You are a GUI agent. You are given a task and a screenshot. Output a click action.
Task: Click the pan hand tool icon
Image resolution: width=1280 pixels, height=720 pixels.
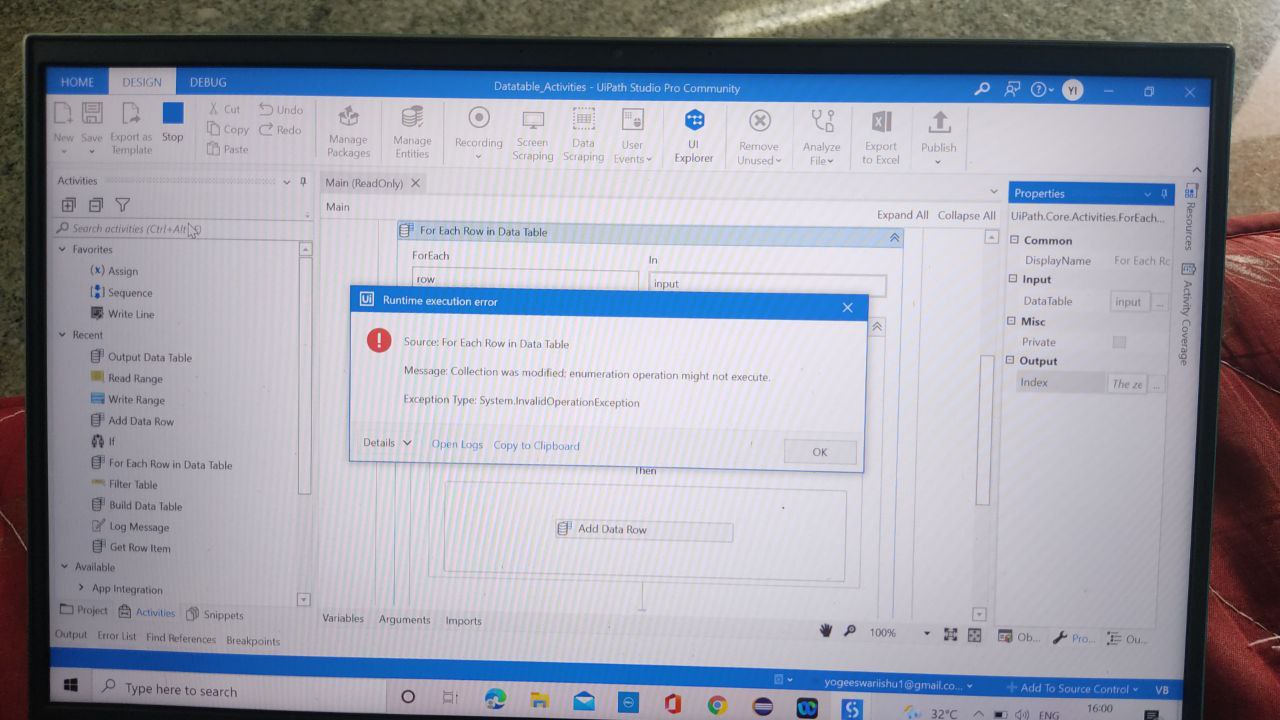(827, 631)
